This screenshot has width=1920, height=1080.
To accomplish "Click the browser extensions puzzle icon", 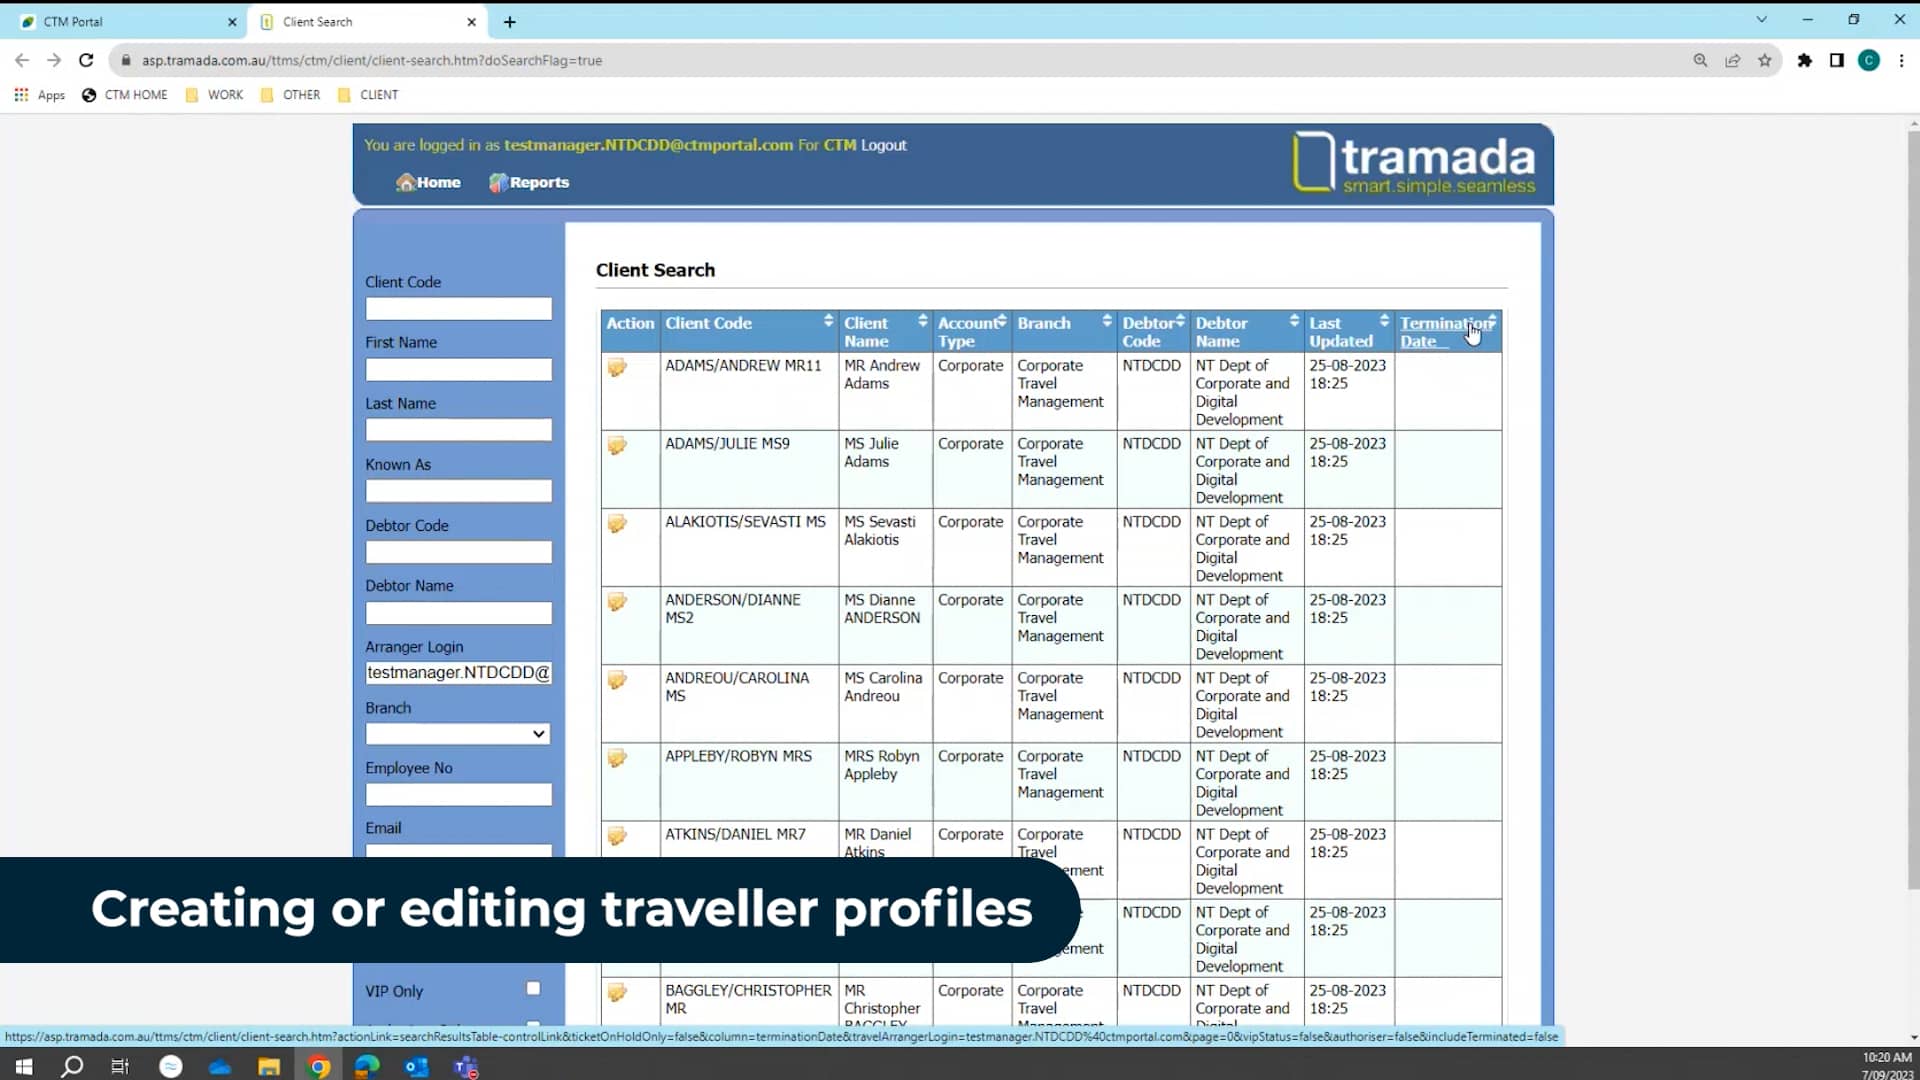I will pos(1804,60).
